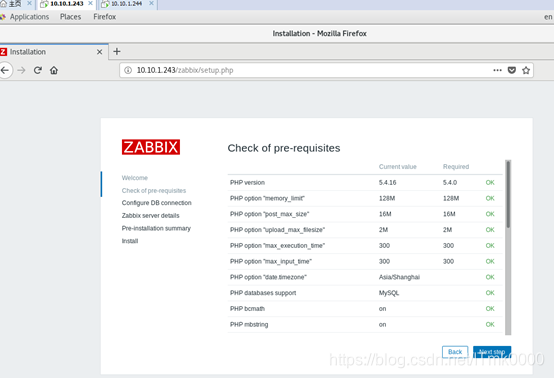554x378 pixels.
Task: Click the Install step in sidebar
Action: coord(130,241)
